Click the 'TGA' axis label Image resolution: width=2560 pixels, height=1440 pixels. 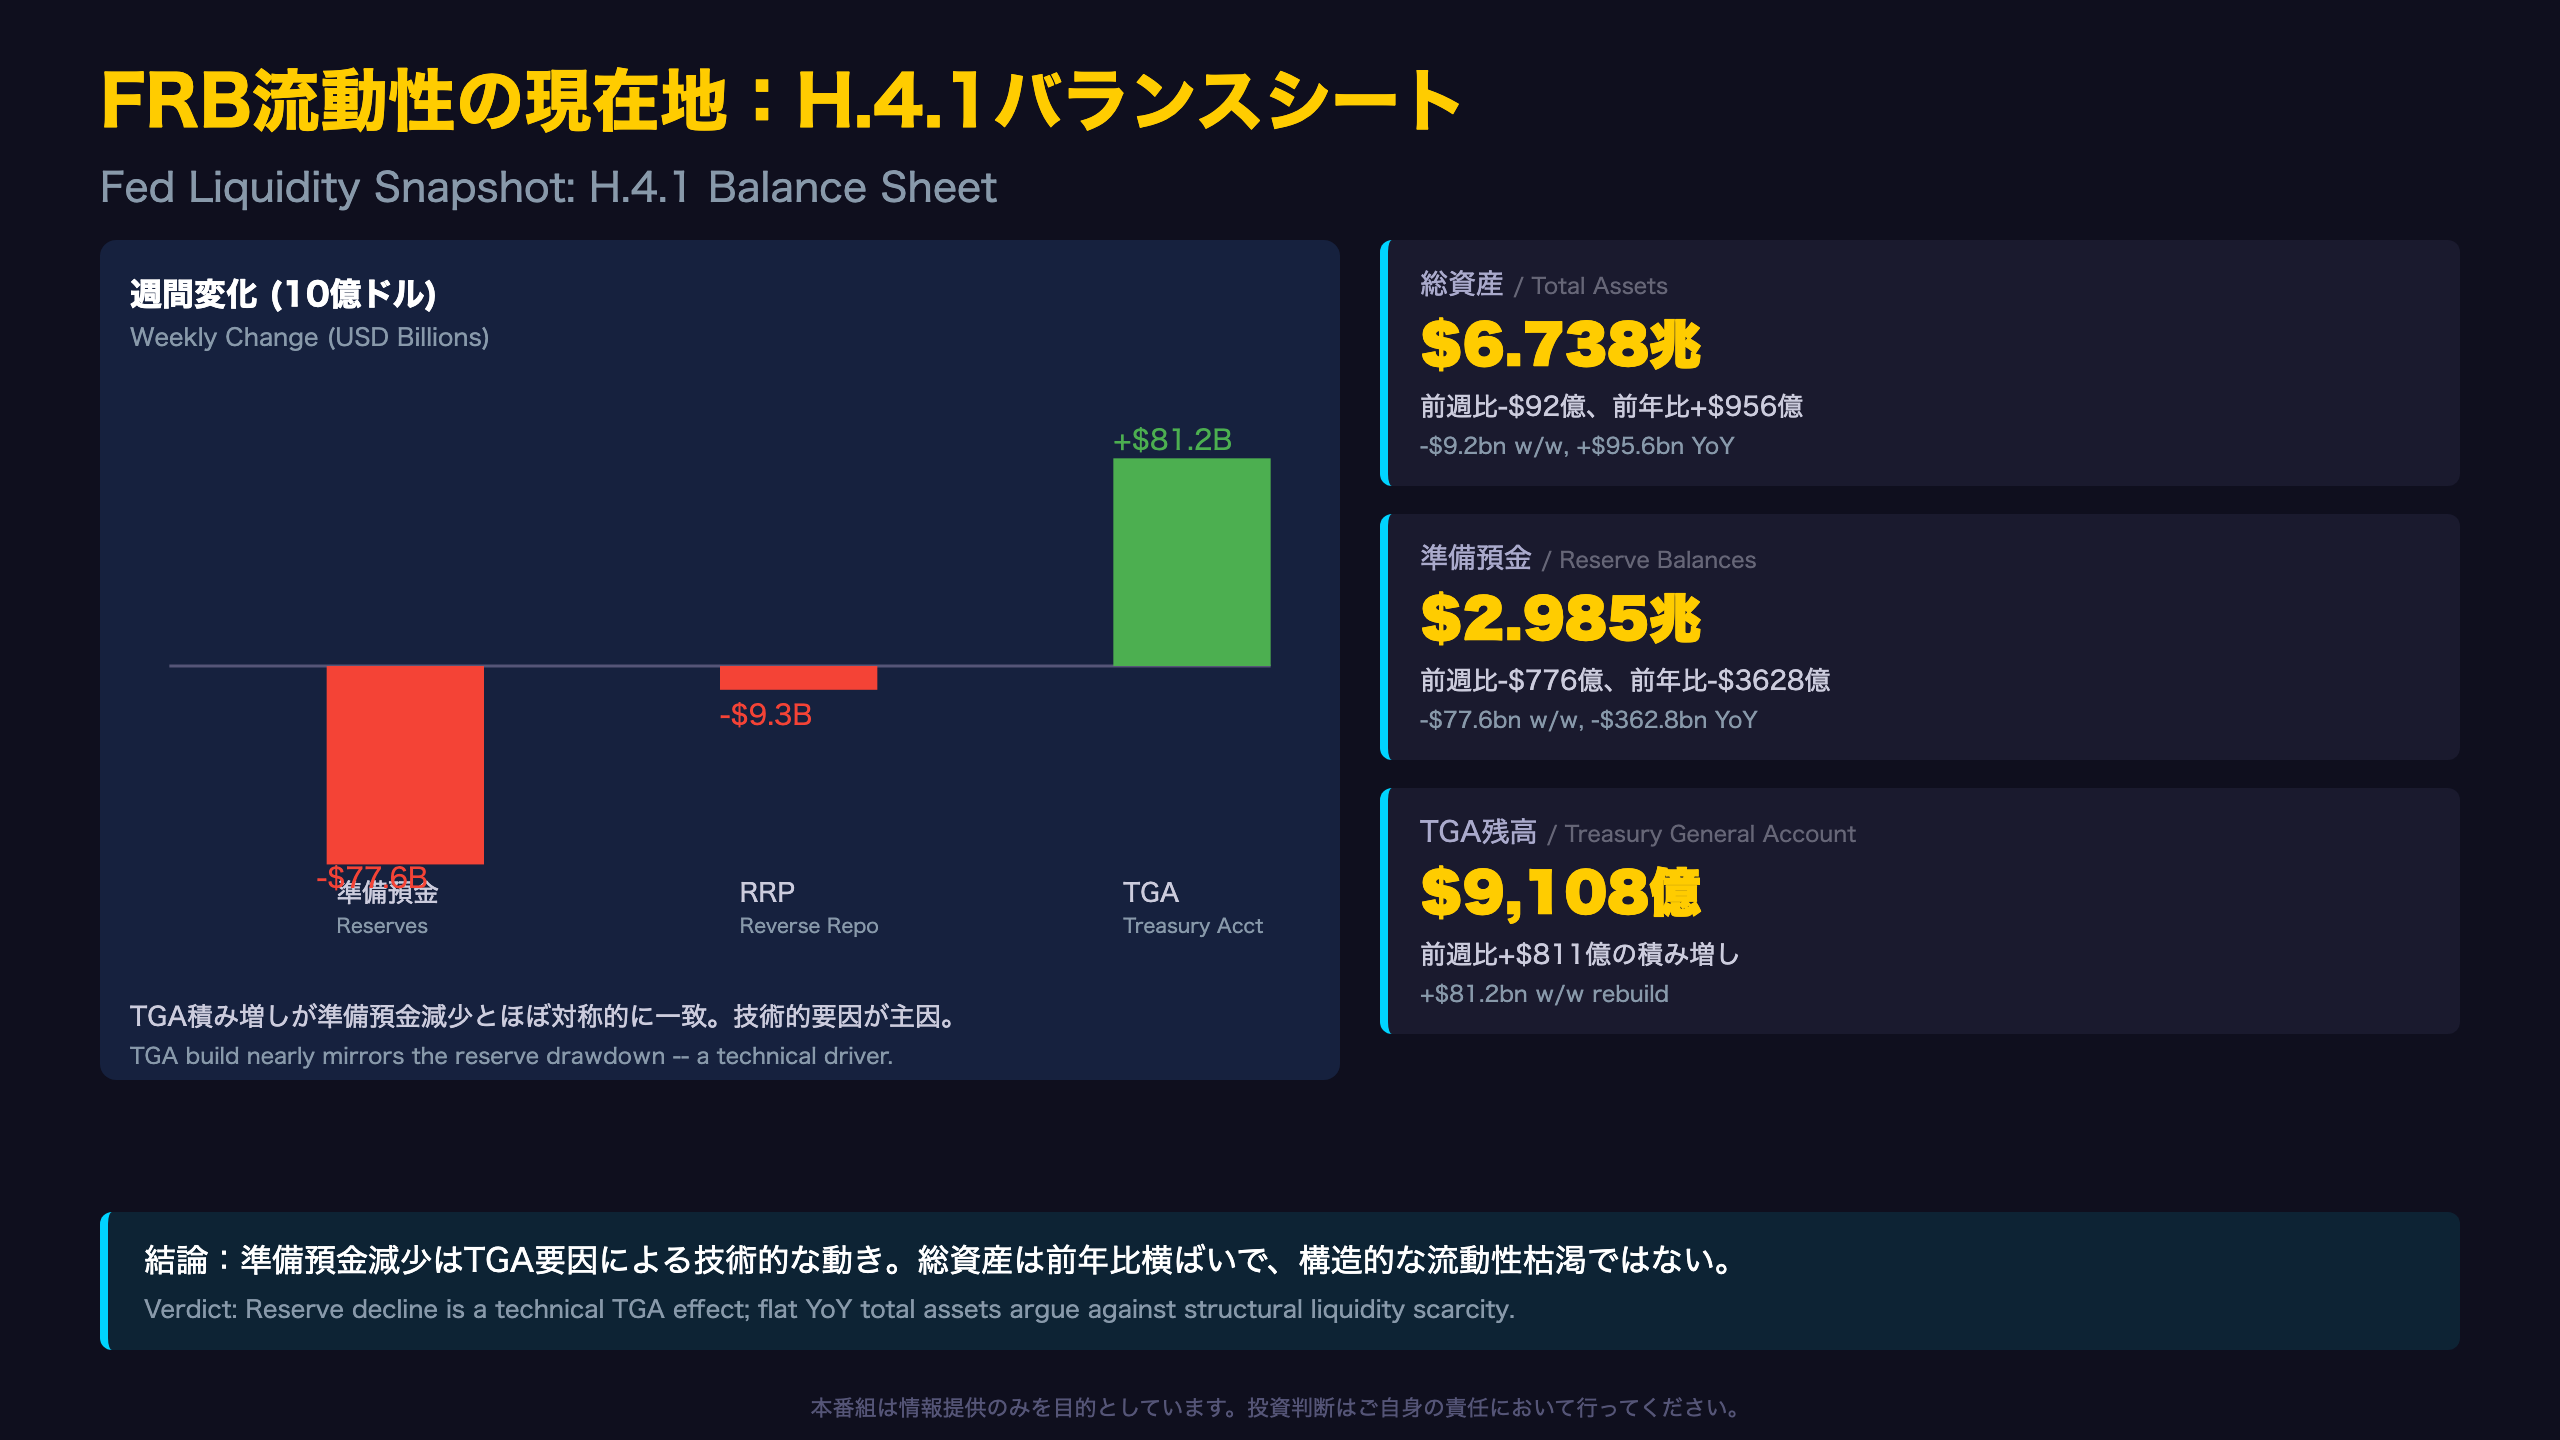pyautogui.click(x=1150, y=892)
